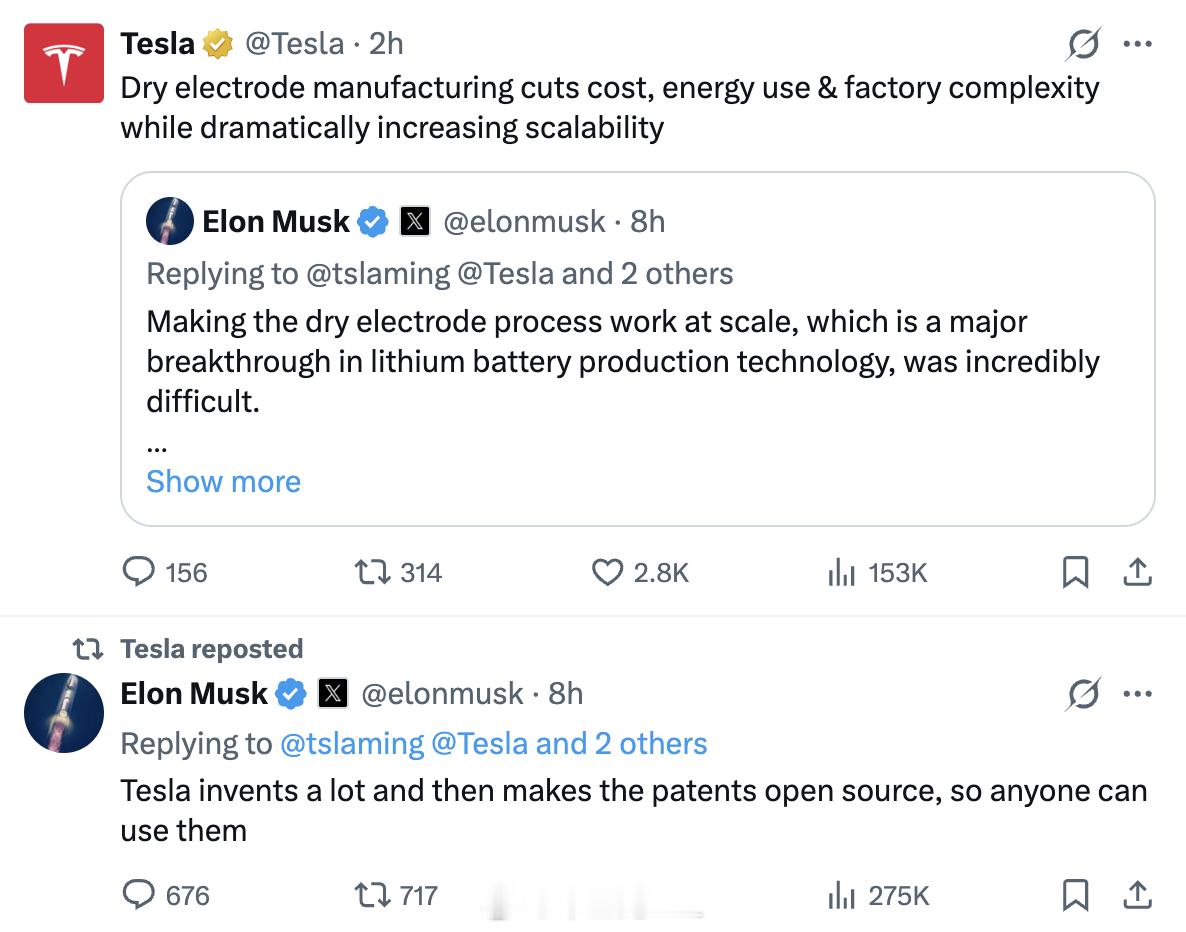This screenshot has width=1186, height=932.
Task: Bookmark Tesla's dry electrode post
Action: tap(1075, 572)
